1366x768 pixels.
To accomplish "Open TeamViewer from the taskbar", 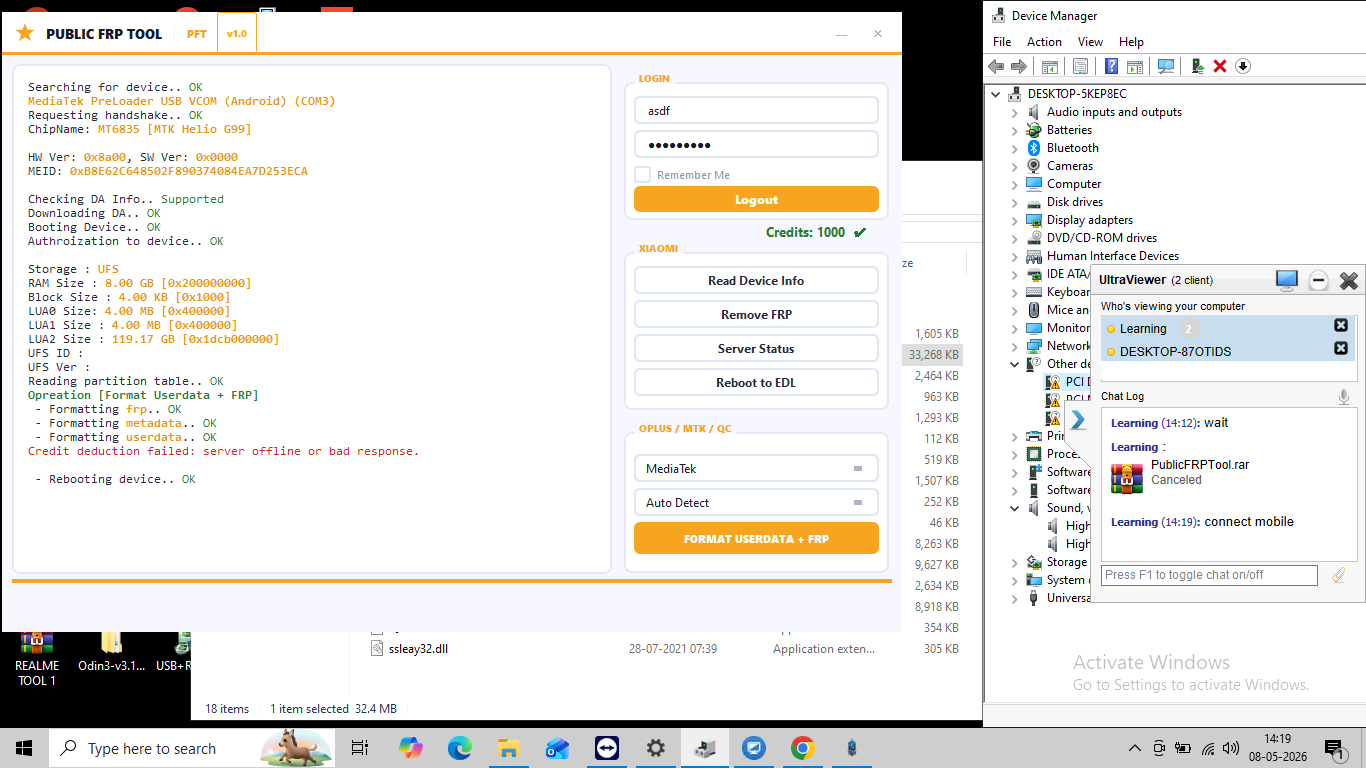I will 606,748.
